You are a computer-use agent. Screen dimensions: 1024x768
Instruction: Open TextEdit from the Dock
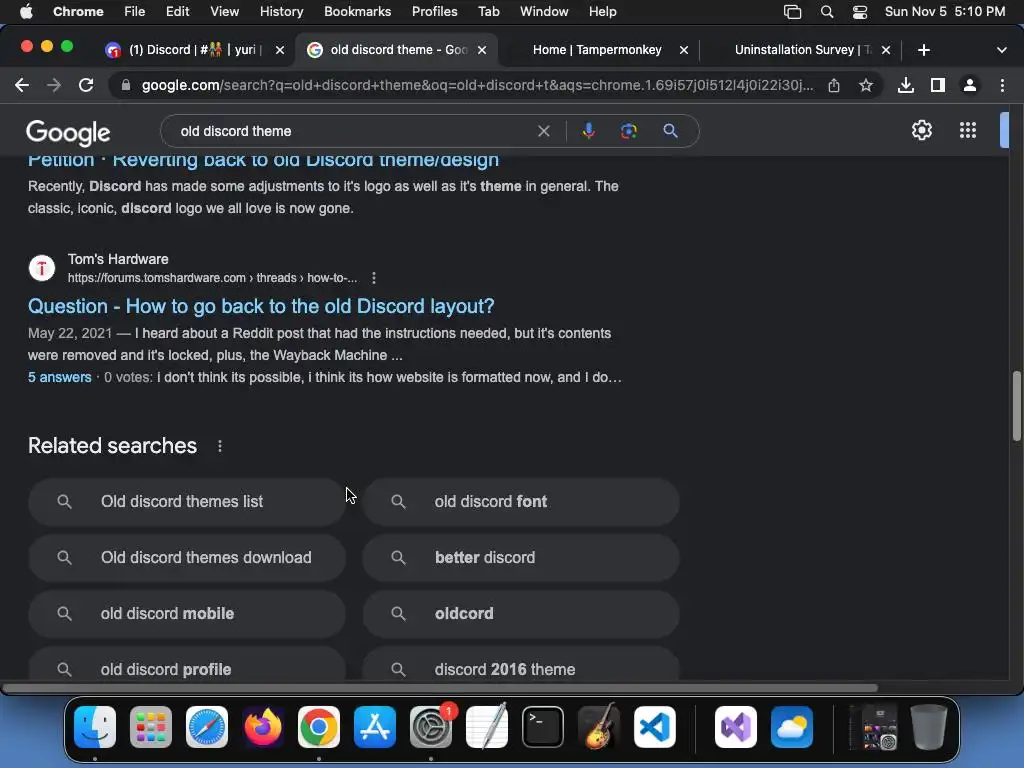487,727
